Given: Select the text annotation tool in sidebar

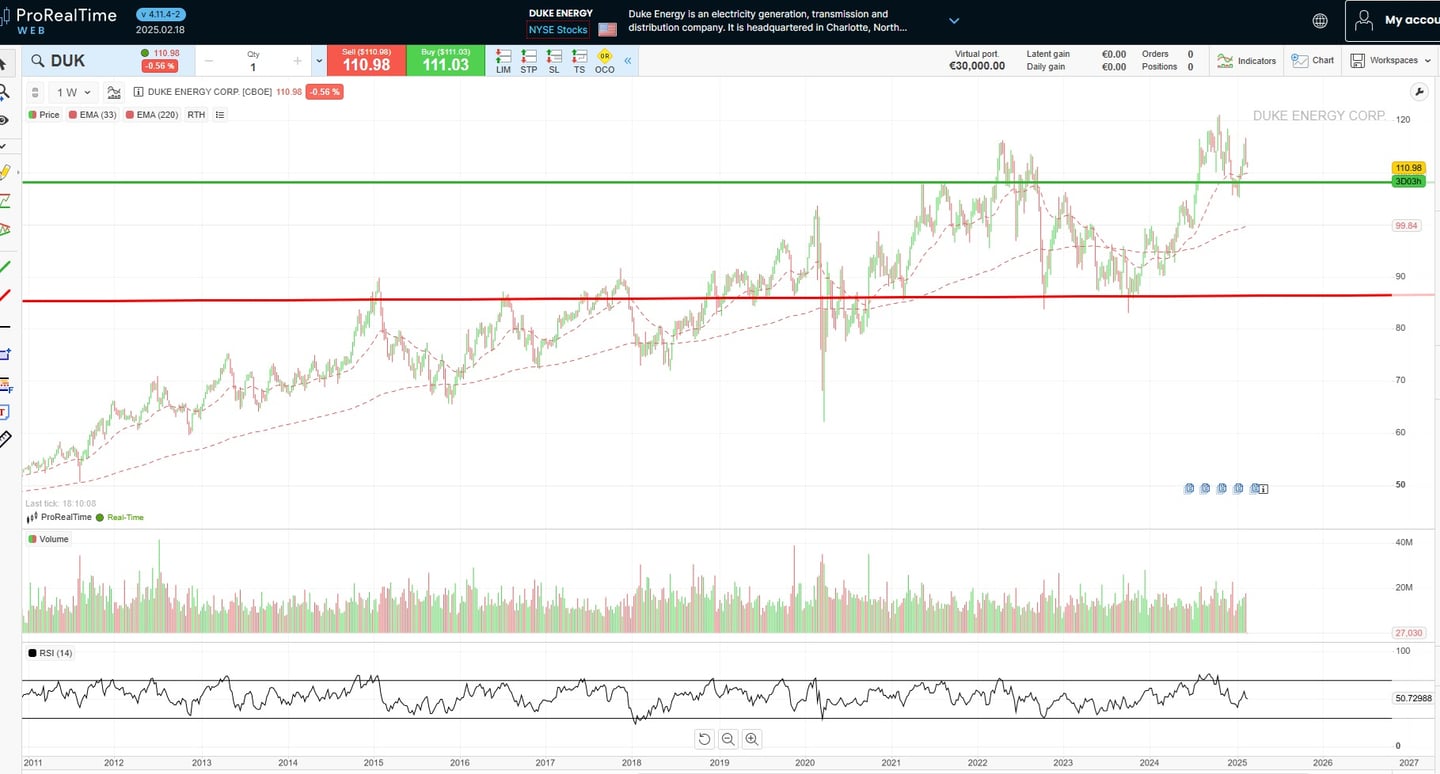Looking at the screenshot, I should click(x=8, y=411).
